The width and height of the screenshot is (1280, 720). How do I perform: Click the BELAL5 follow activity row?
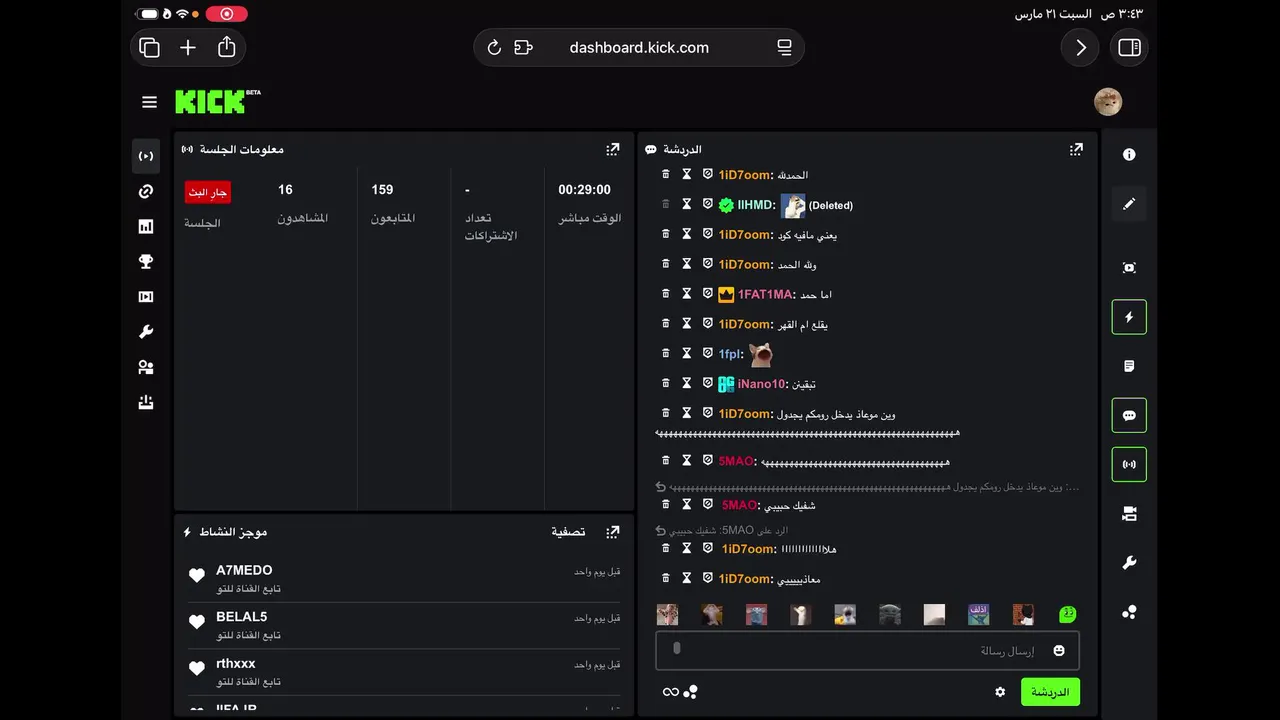(x=404, y=625)
